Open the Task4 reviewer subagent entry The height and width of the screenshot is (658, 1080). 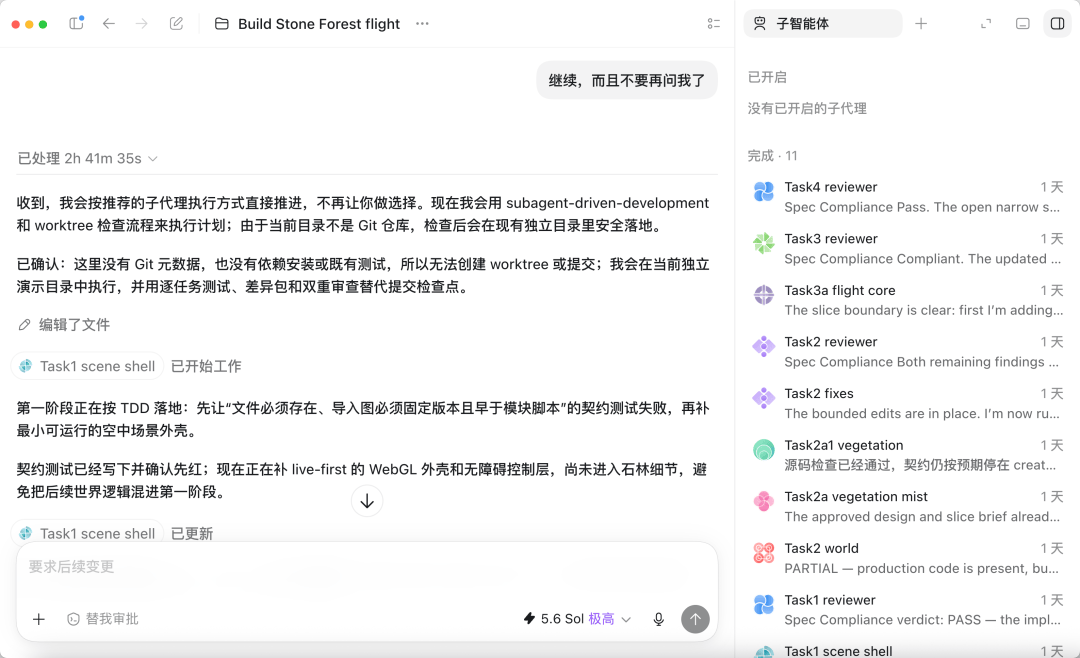906,197
